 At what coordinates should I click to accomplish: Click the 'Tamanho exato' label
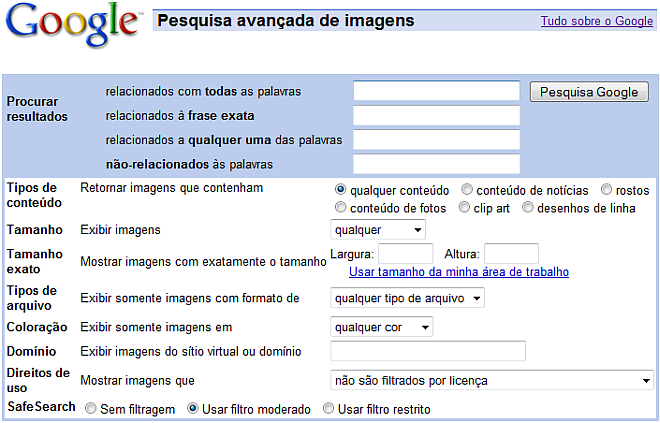point(35,261)
